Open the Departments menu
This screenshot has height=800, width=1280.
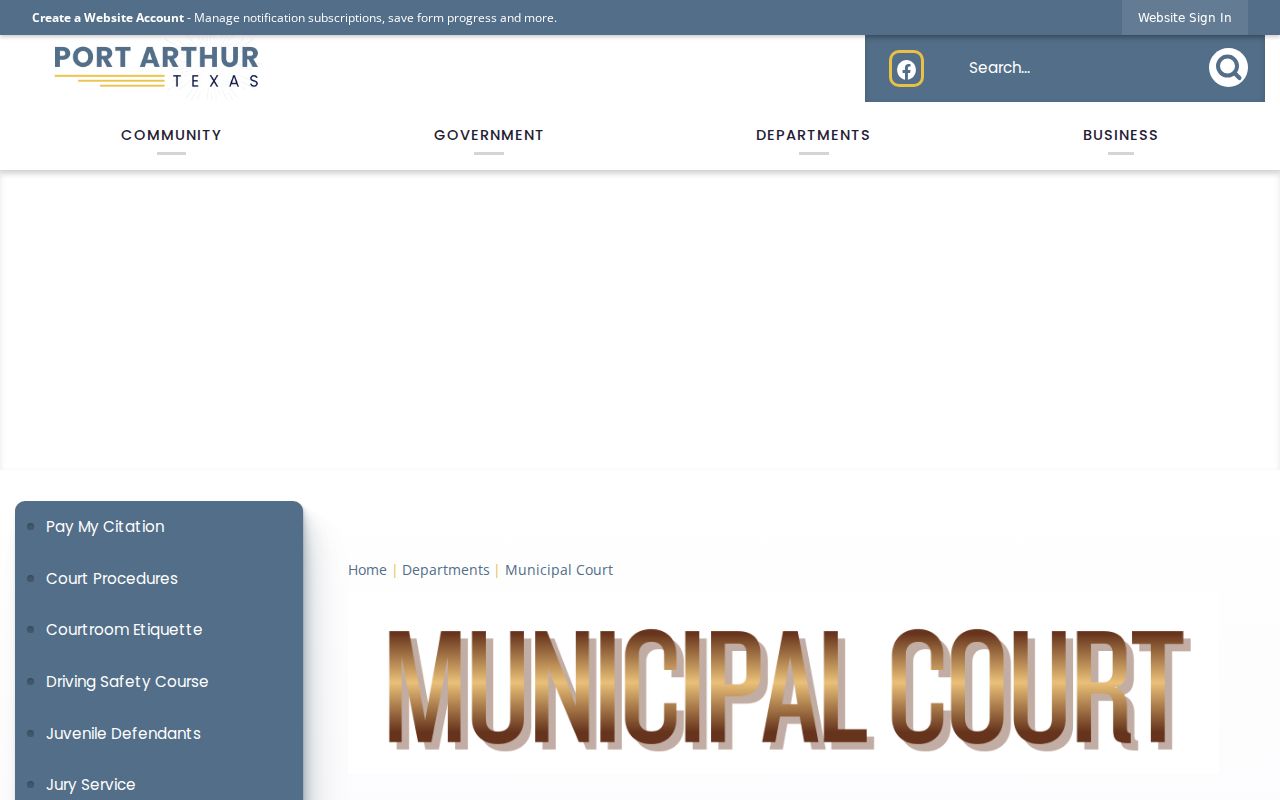pyautogui.click(x=813, y=135)
